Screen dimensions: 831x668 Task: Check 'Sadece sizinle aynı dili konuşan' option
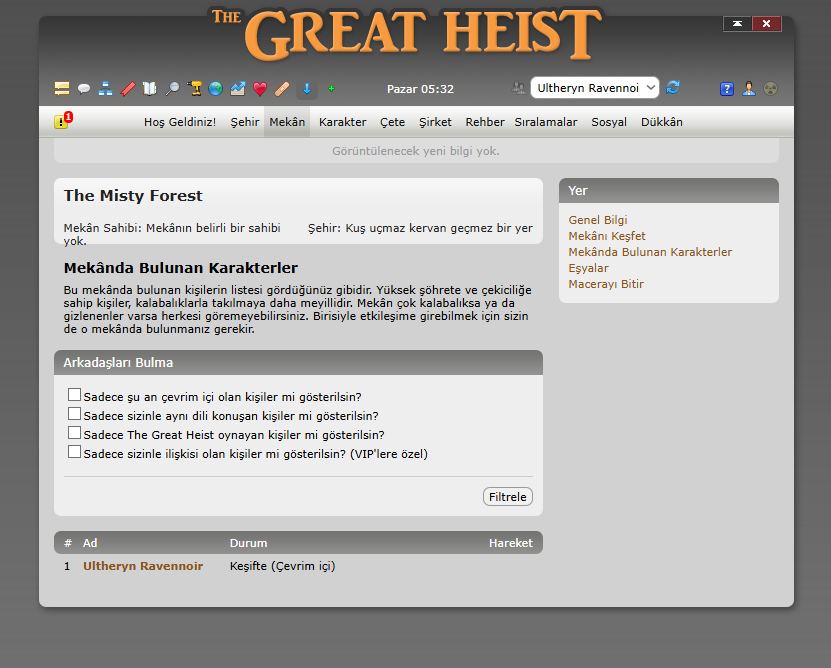[74, 414]
